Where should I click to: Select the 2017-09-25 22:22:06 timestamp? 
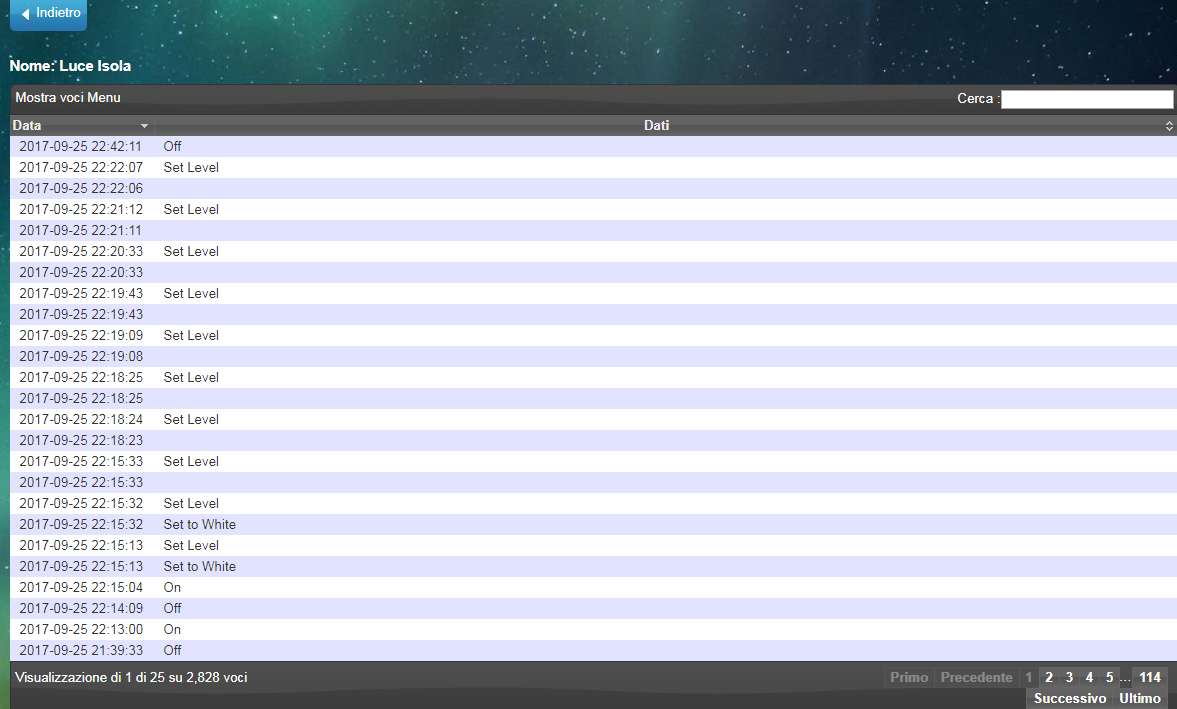pos(81,188)
